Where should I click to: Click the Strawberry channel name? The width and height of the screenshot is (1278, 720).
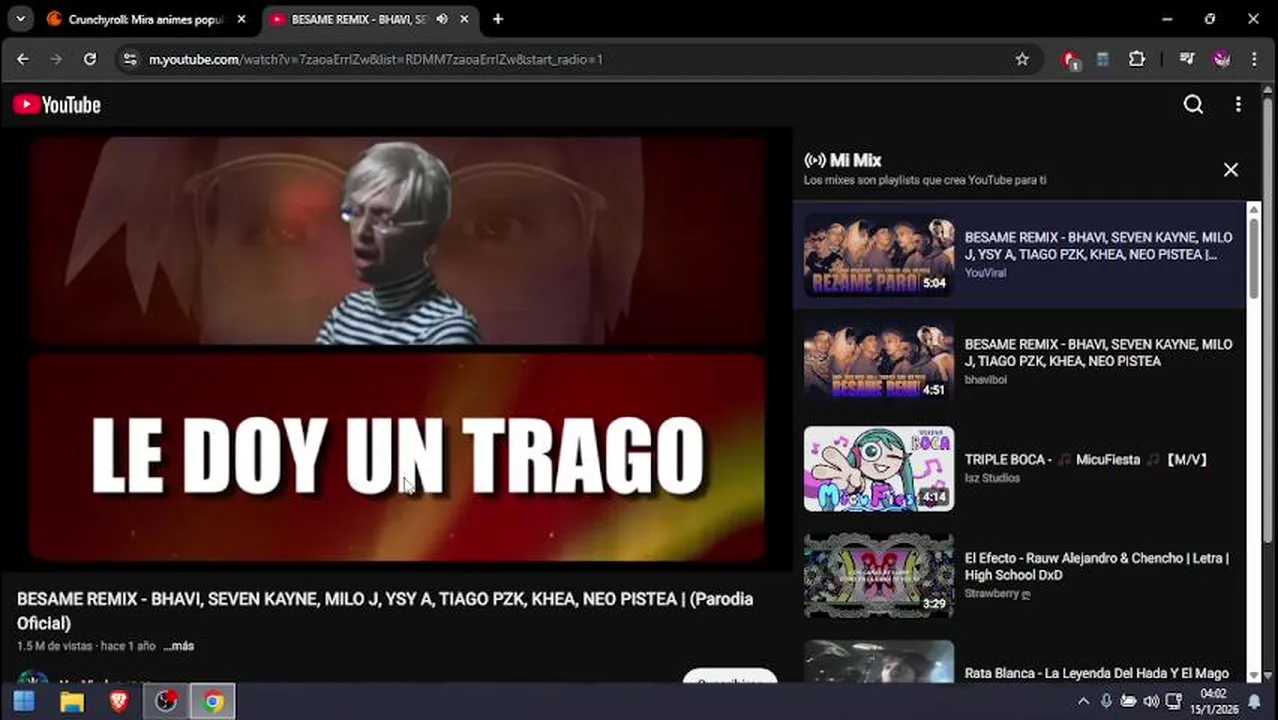pyautogui.click(x=997, y=594)
